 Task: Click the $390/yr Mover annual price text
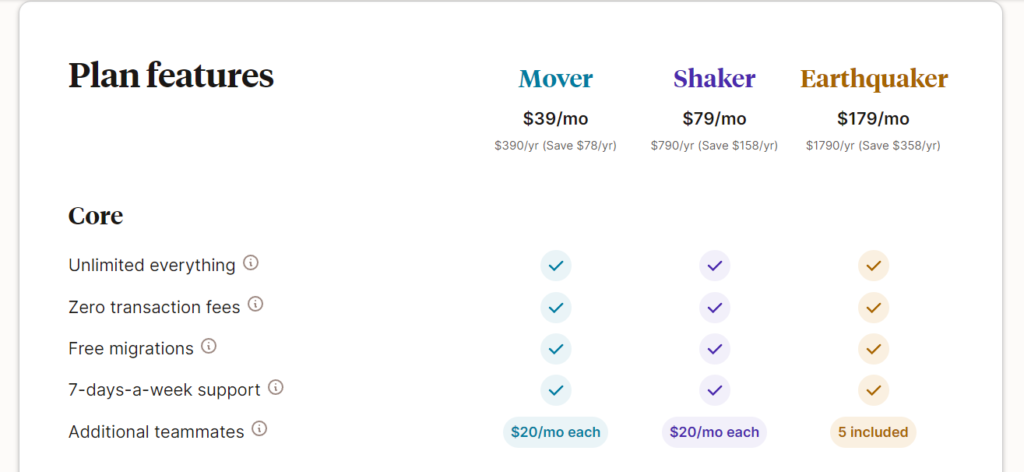click(516, 146)
